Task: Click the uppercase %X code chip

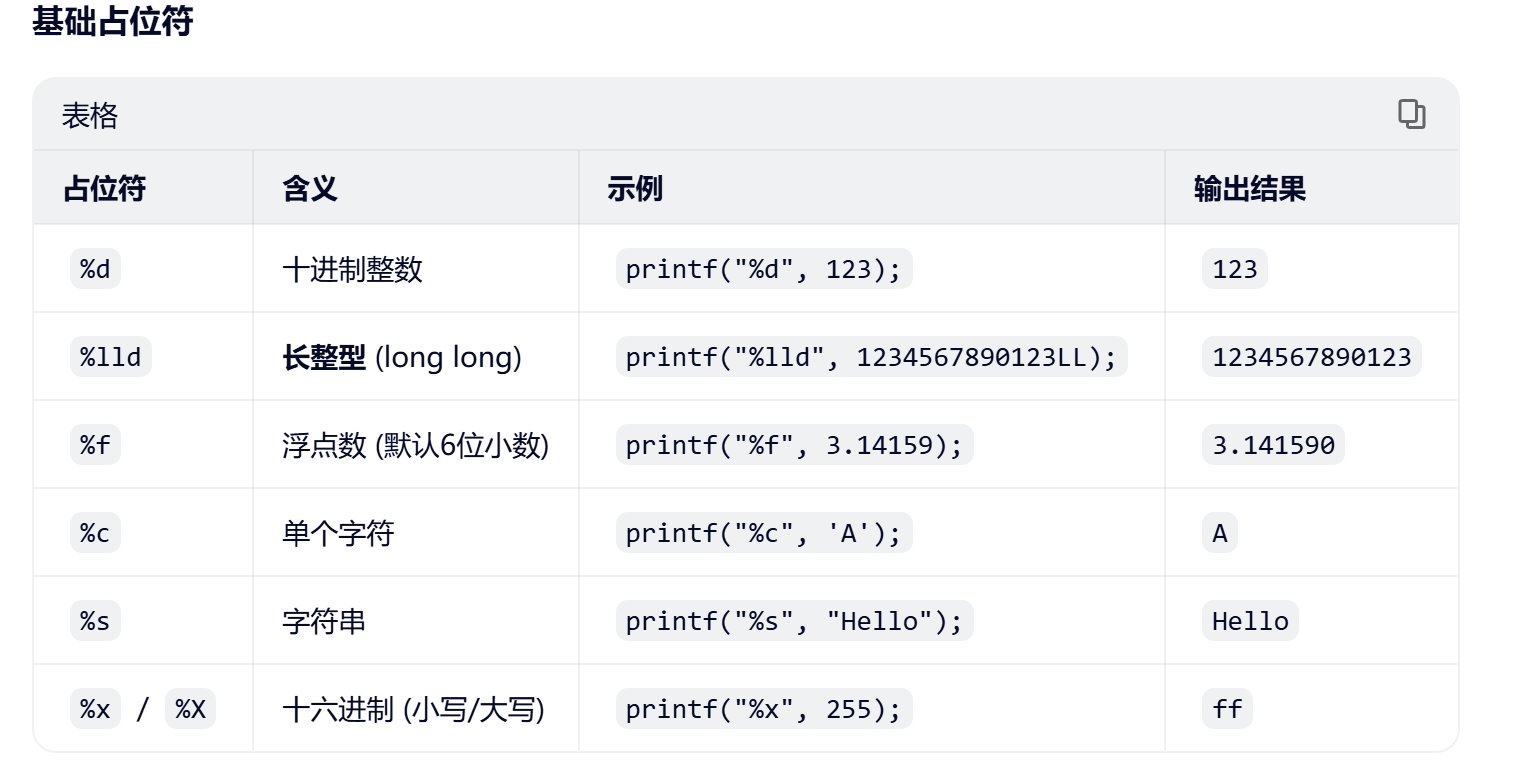Action: click(x=190, y=709)
